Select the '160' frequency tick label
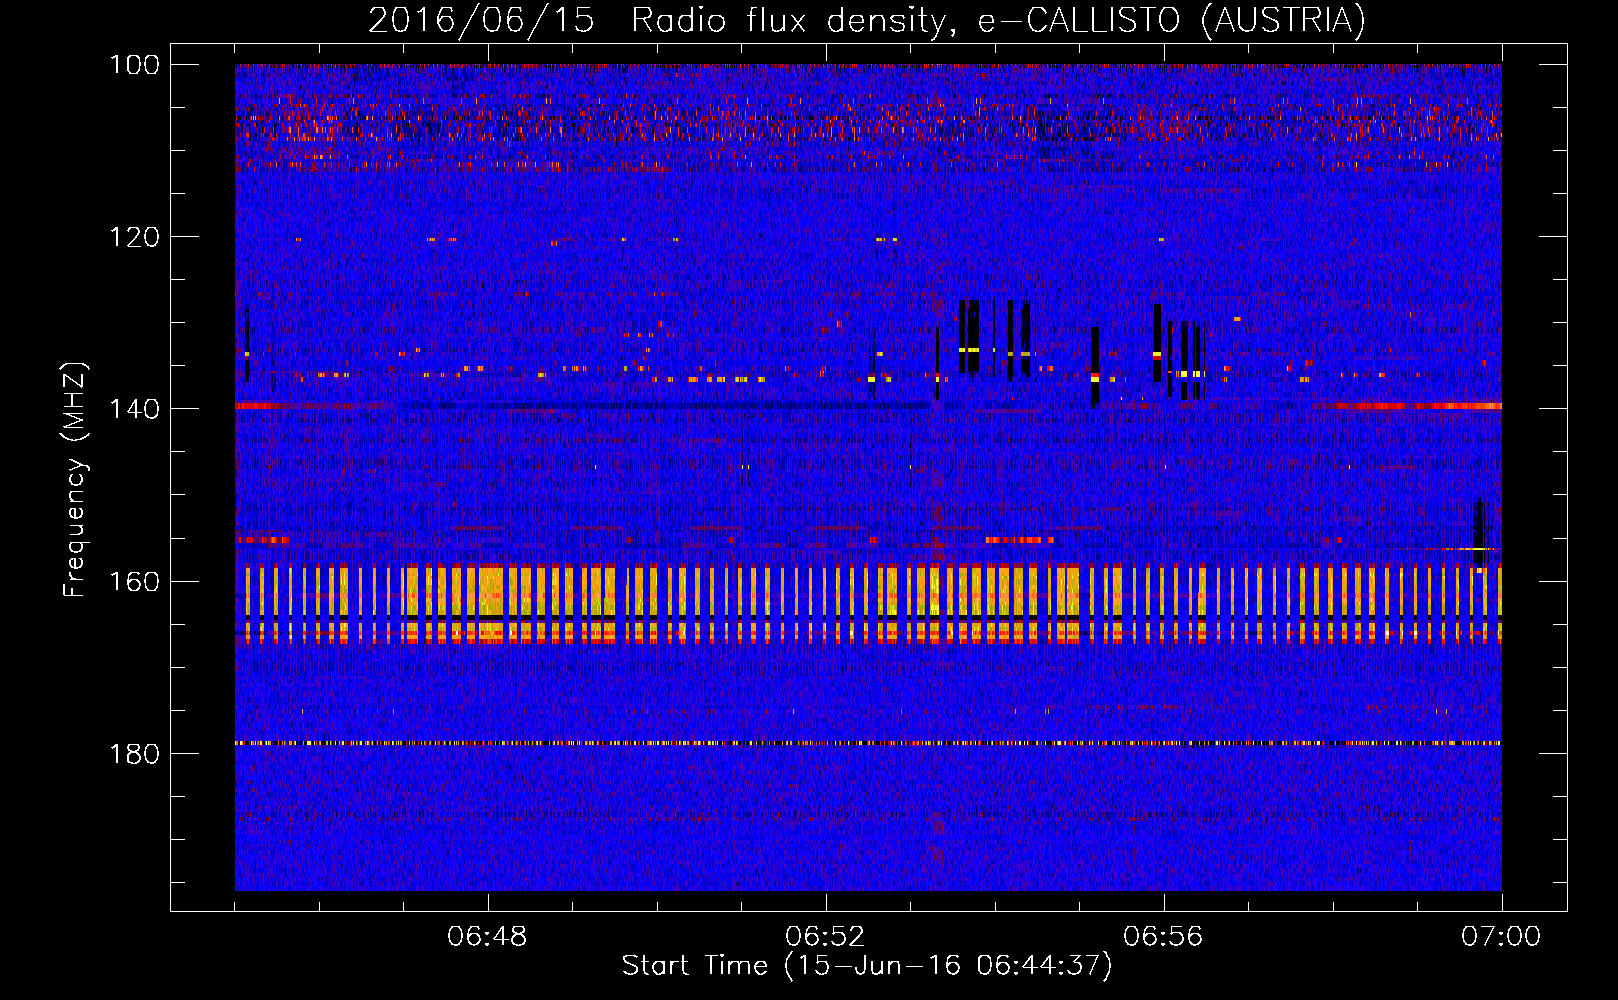The image size is (1618, 1000). 135,581
